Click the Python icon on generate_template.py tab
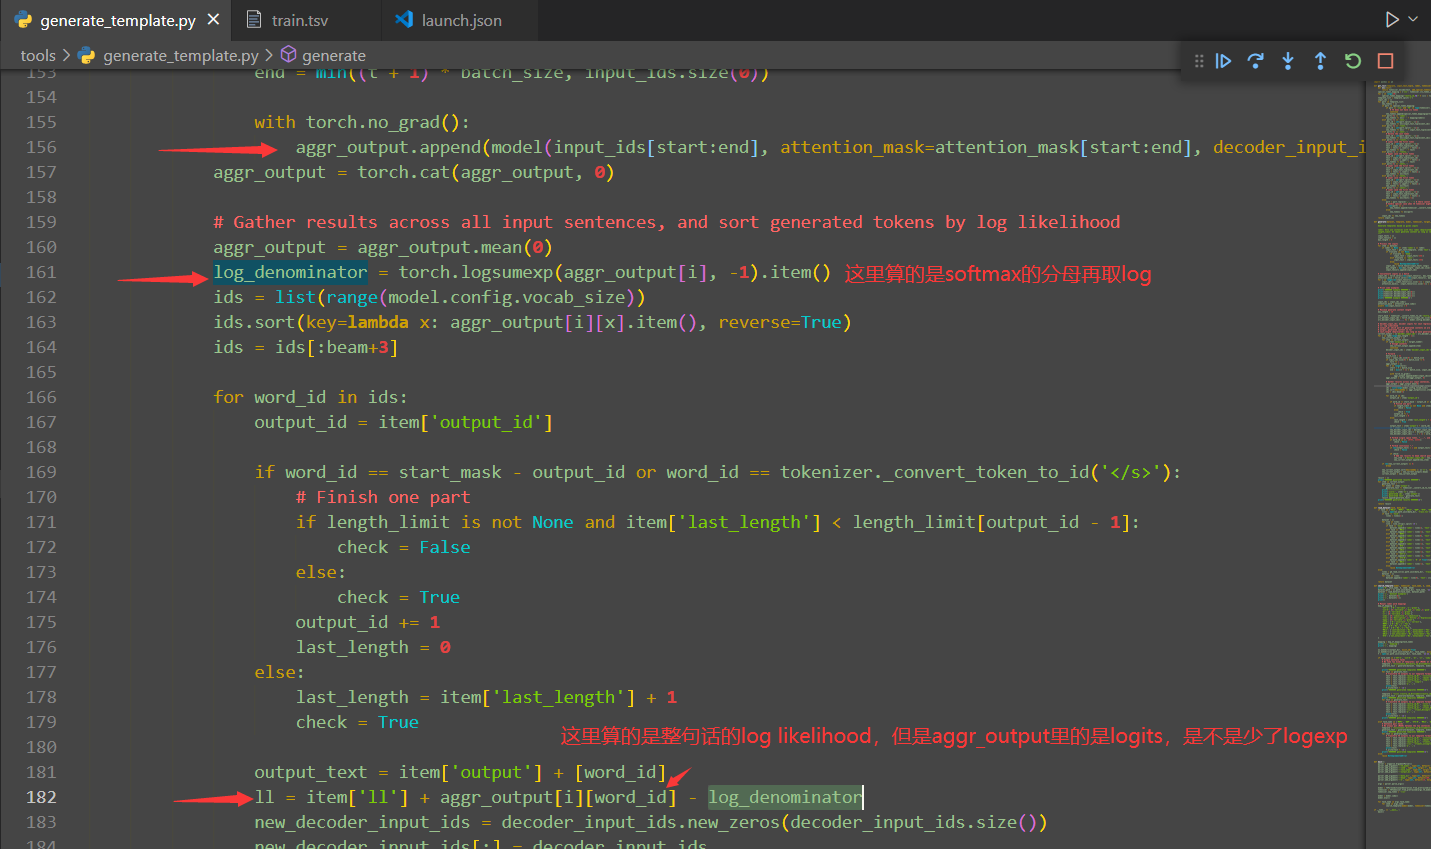Viewport: 1431px width, 849px height. (23, 20)
